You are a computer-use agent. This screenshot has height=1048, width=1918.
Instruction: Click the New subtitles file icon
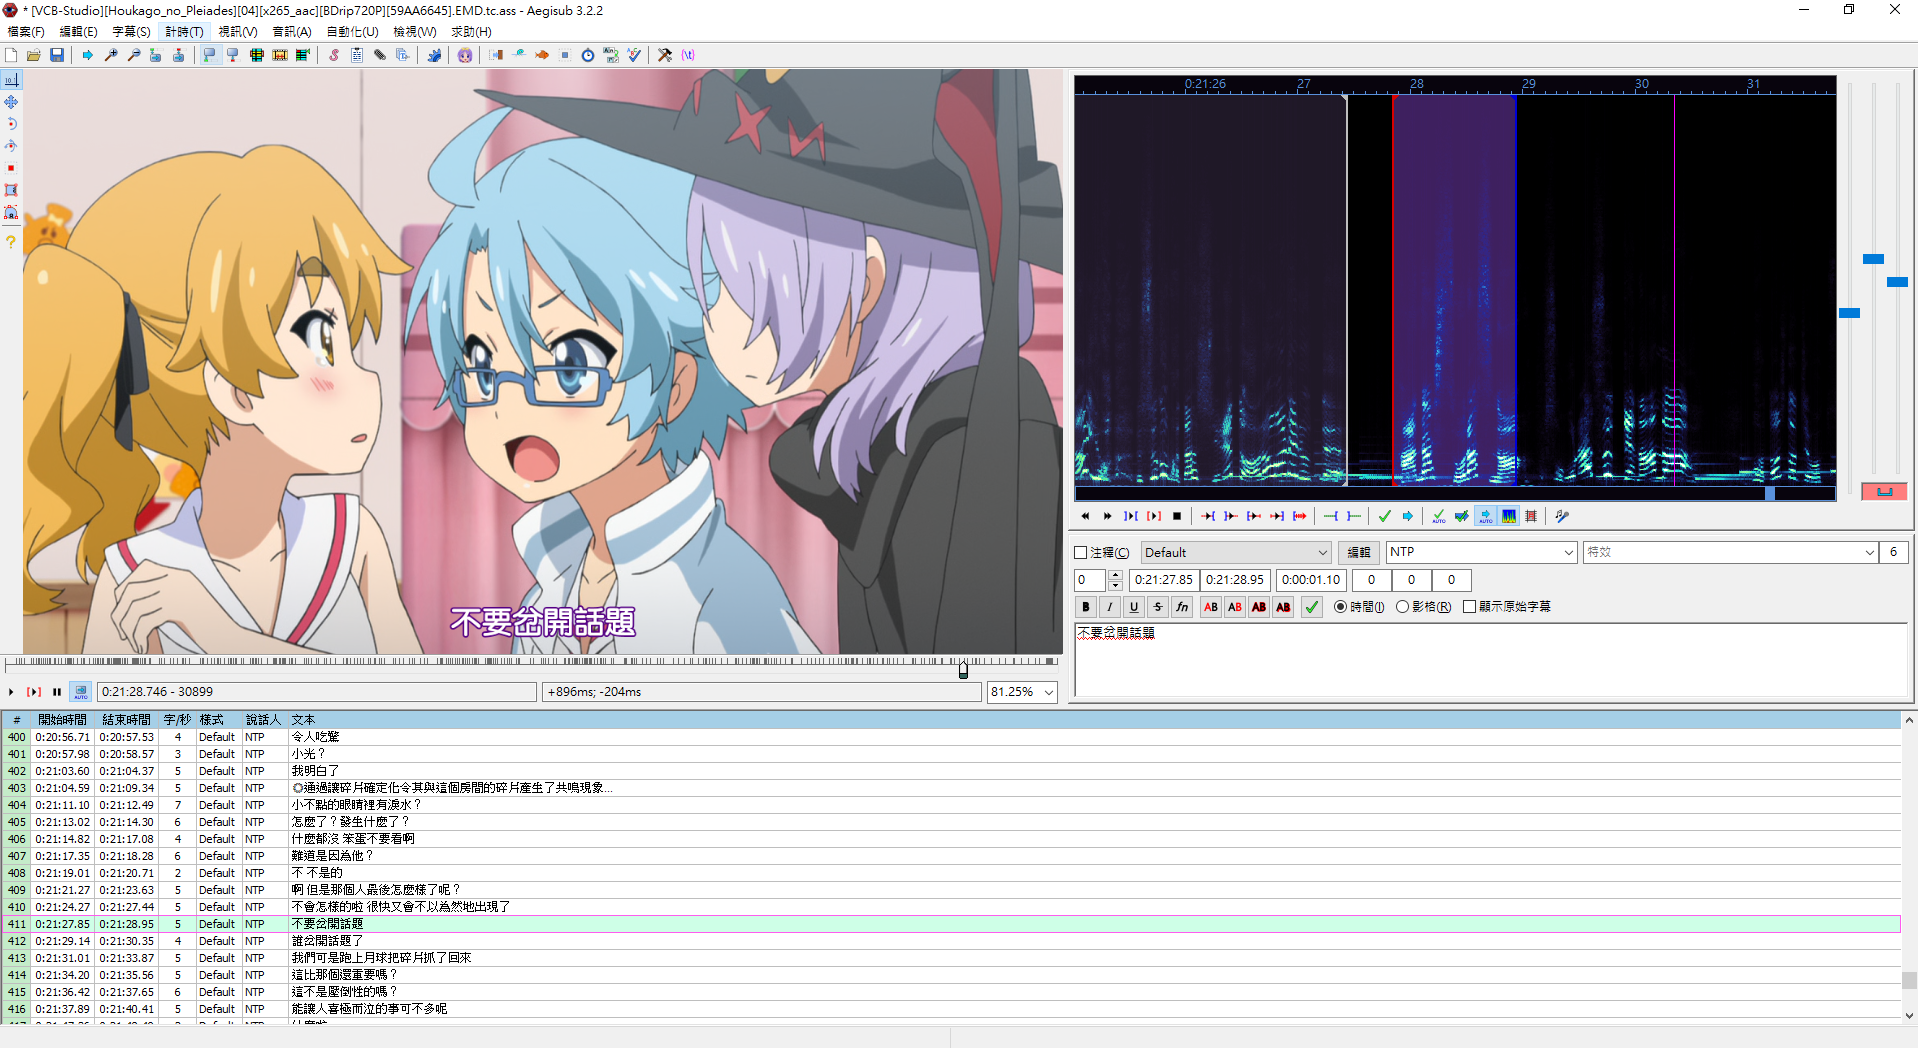click(x=11, y=55)
